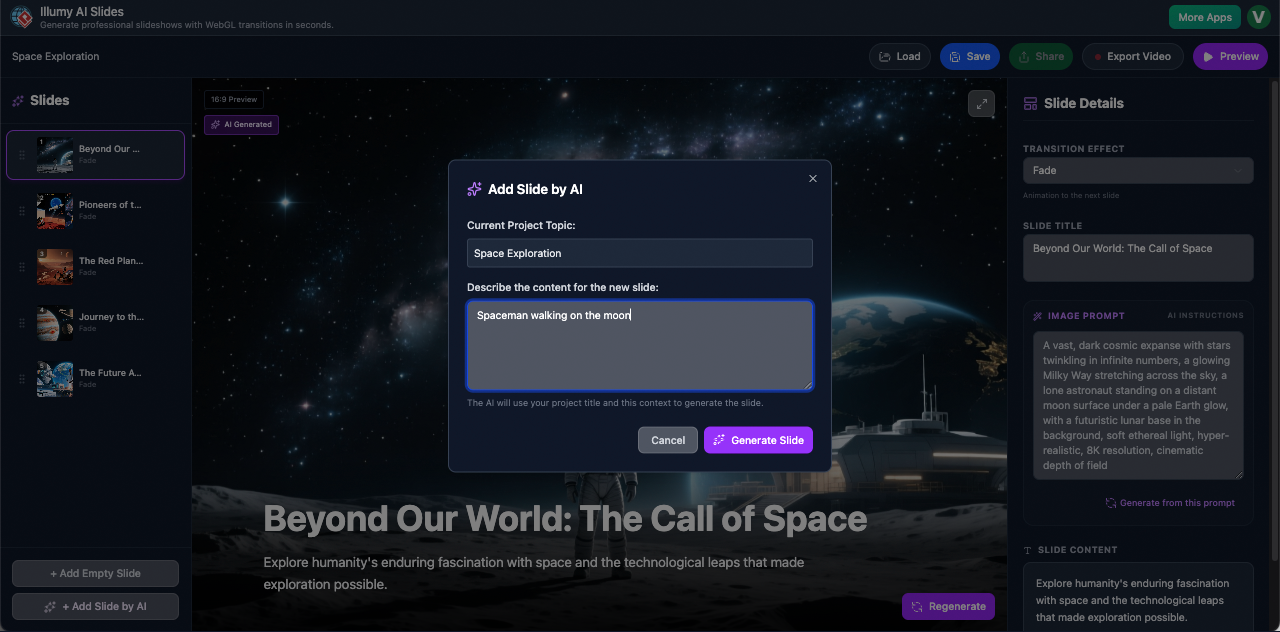Image resolution: width=1280 pixels, height=632 pixels.
Task: Click the Add Empty Slide button
Action: pyautogui.click(x=95, y=574)
